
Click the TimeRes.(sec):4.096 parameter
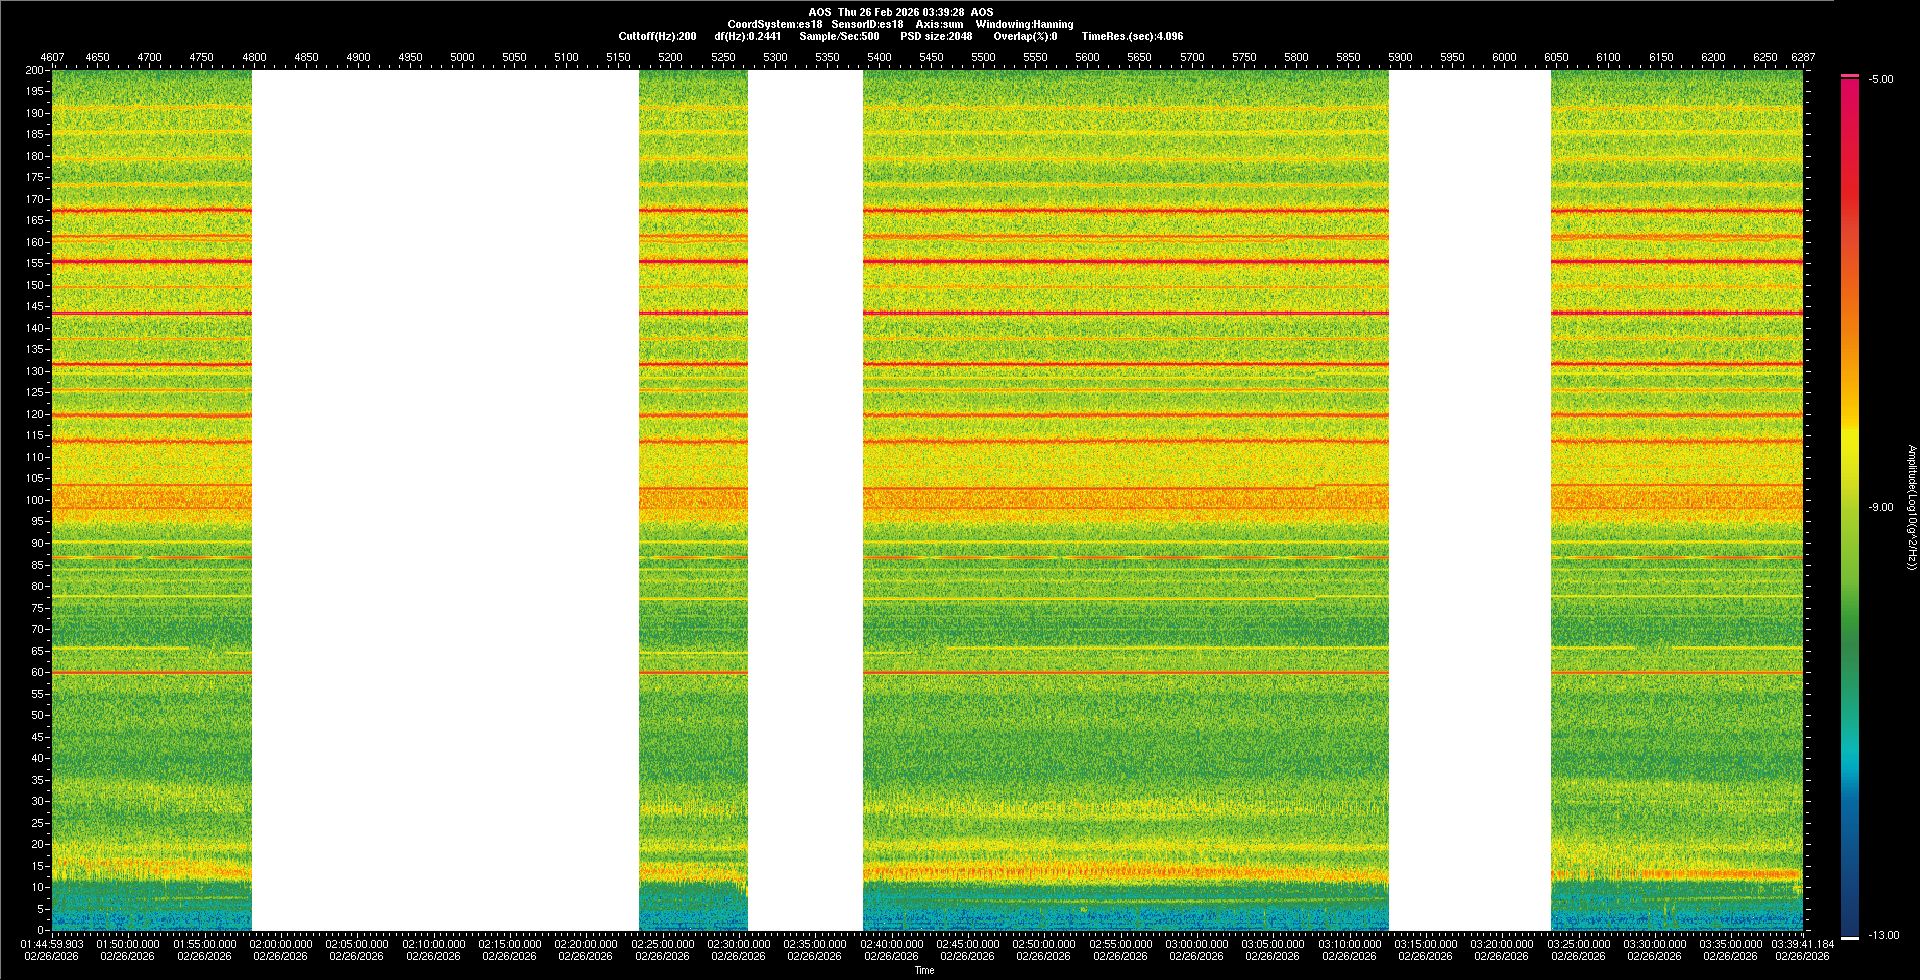click(1132, 36)
